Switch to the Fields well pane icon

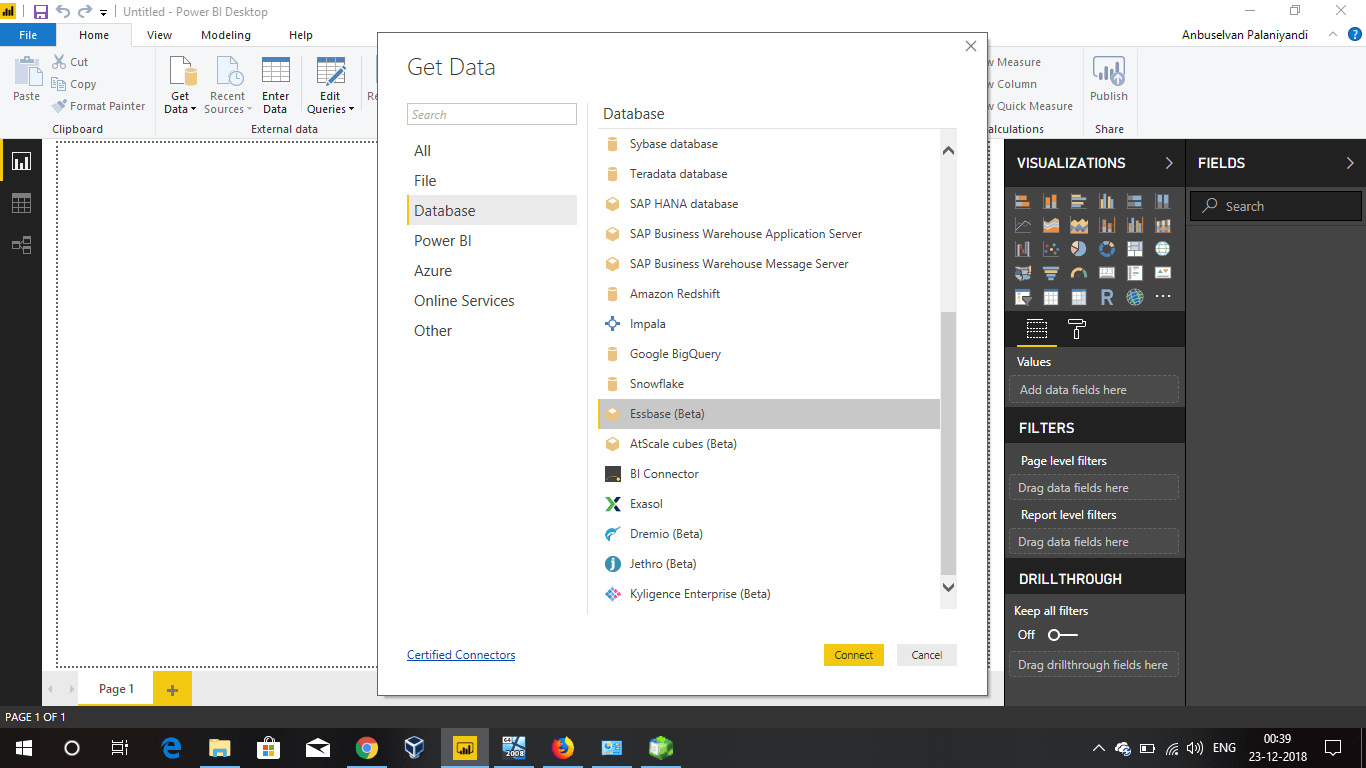[x=1037, y=329]
